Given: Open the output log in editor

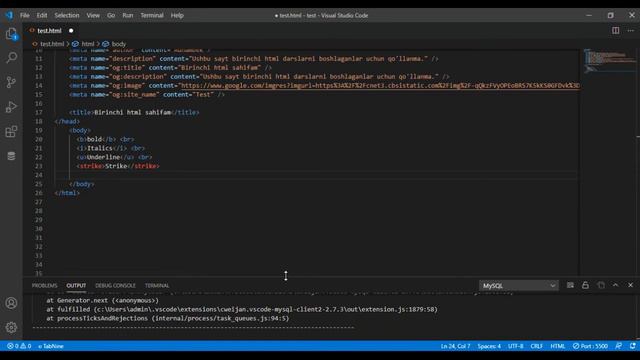Looking at the screenshot, I should pyautogui.click(x=601, y=285).
